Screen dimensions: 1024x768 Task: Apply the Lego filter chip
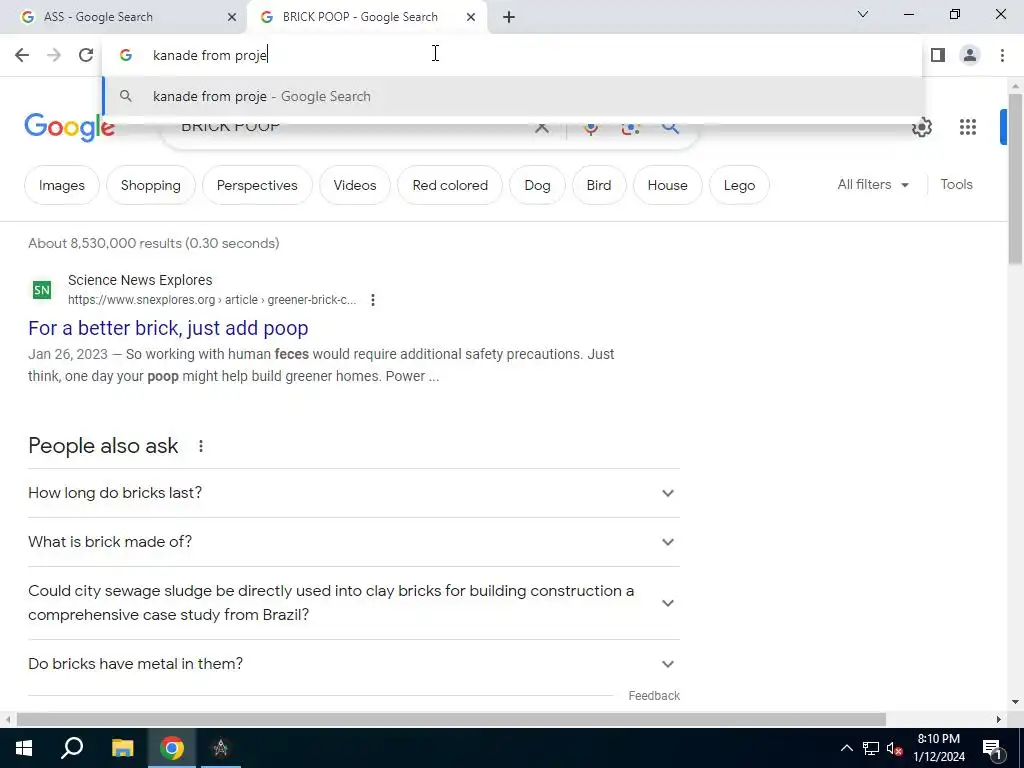(739, 185)
